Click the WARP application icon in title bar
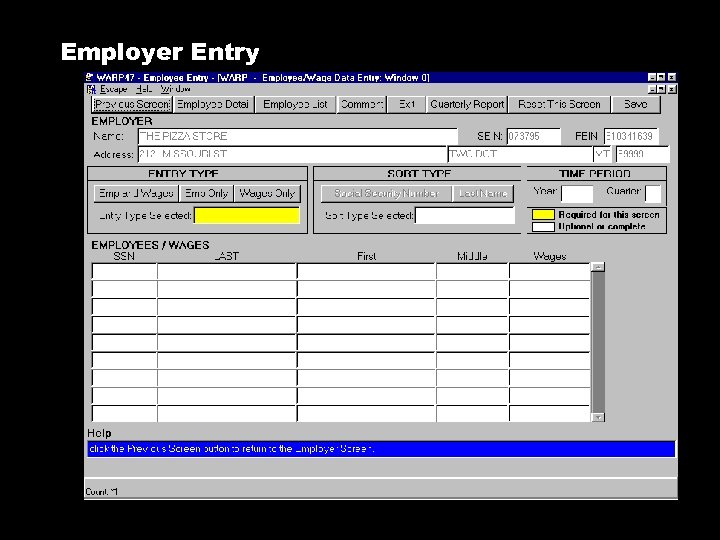 [90, 77]
